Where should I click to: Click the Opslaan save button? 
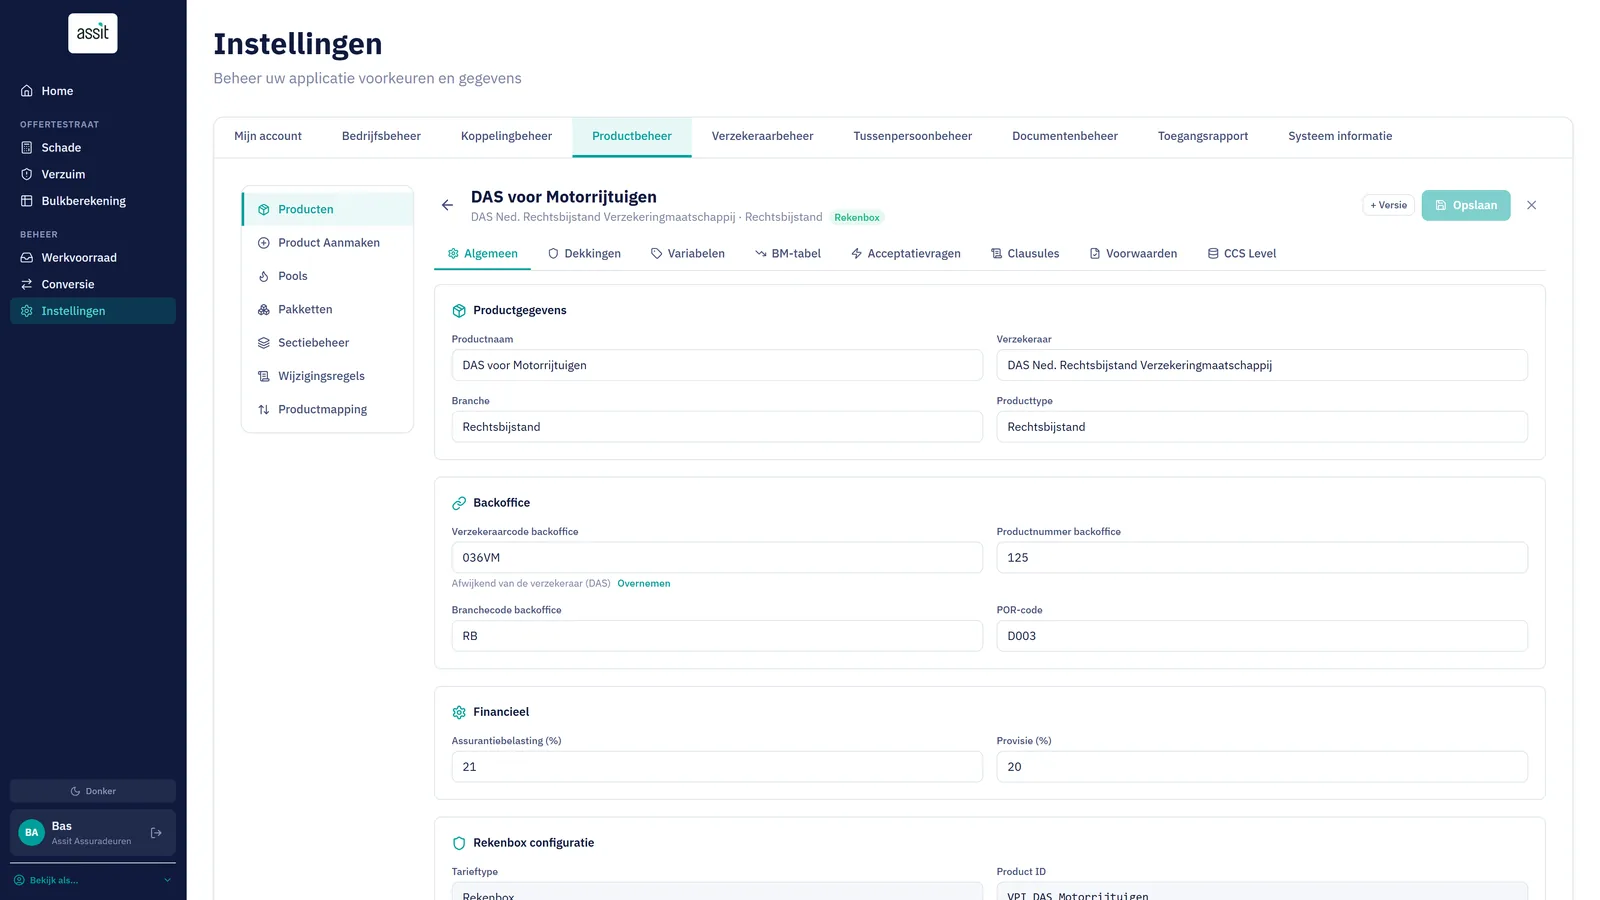1466,205
